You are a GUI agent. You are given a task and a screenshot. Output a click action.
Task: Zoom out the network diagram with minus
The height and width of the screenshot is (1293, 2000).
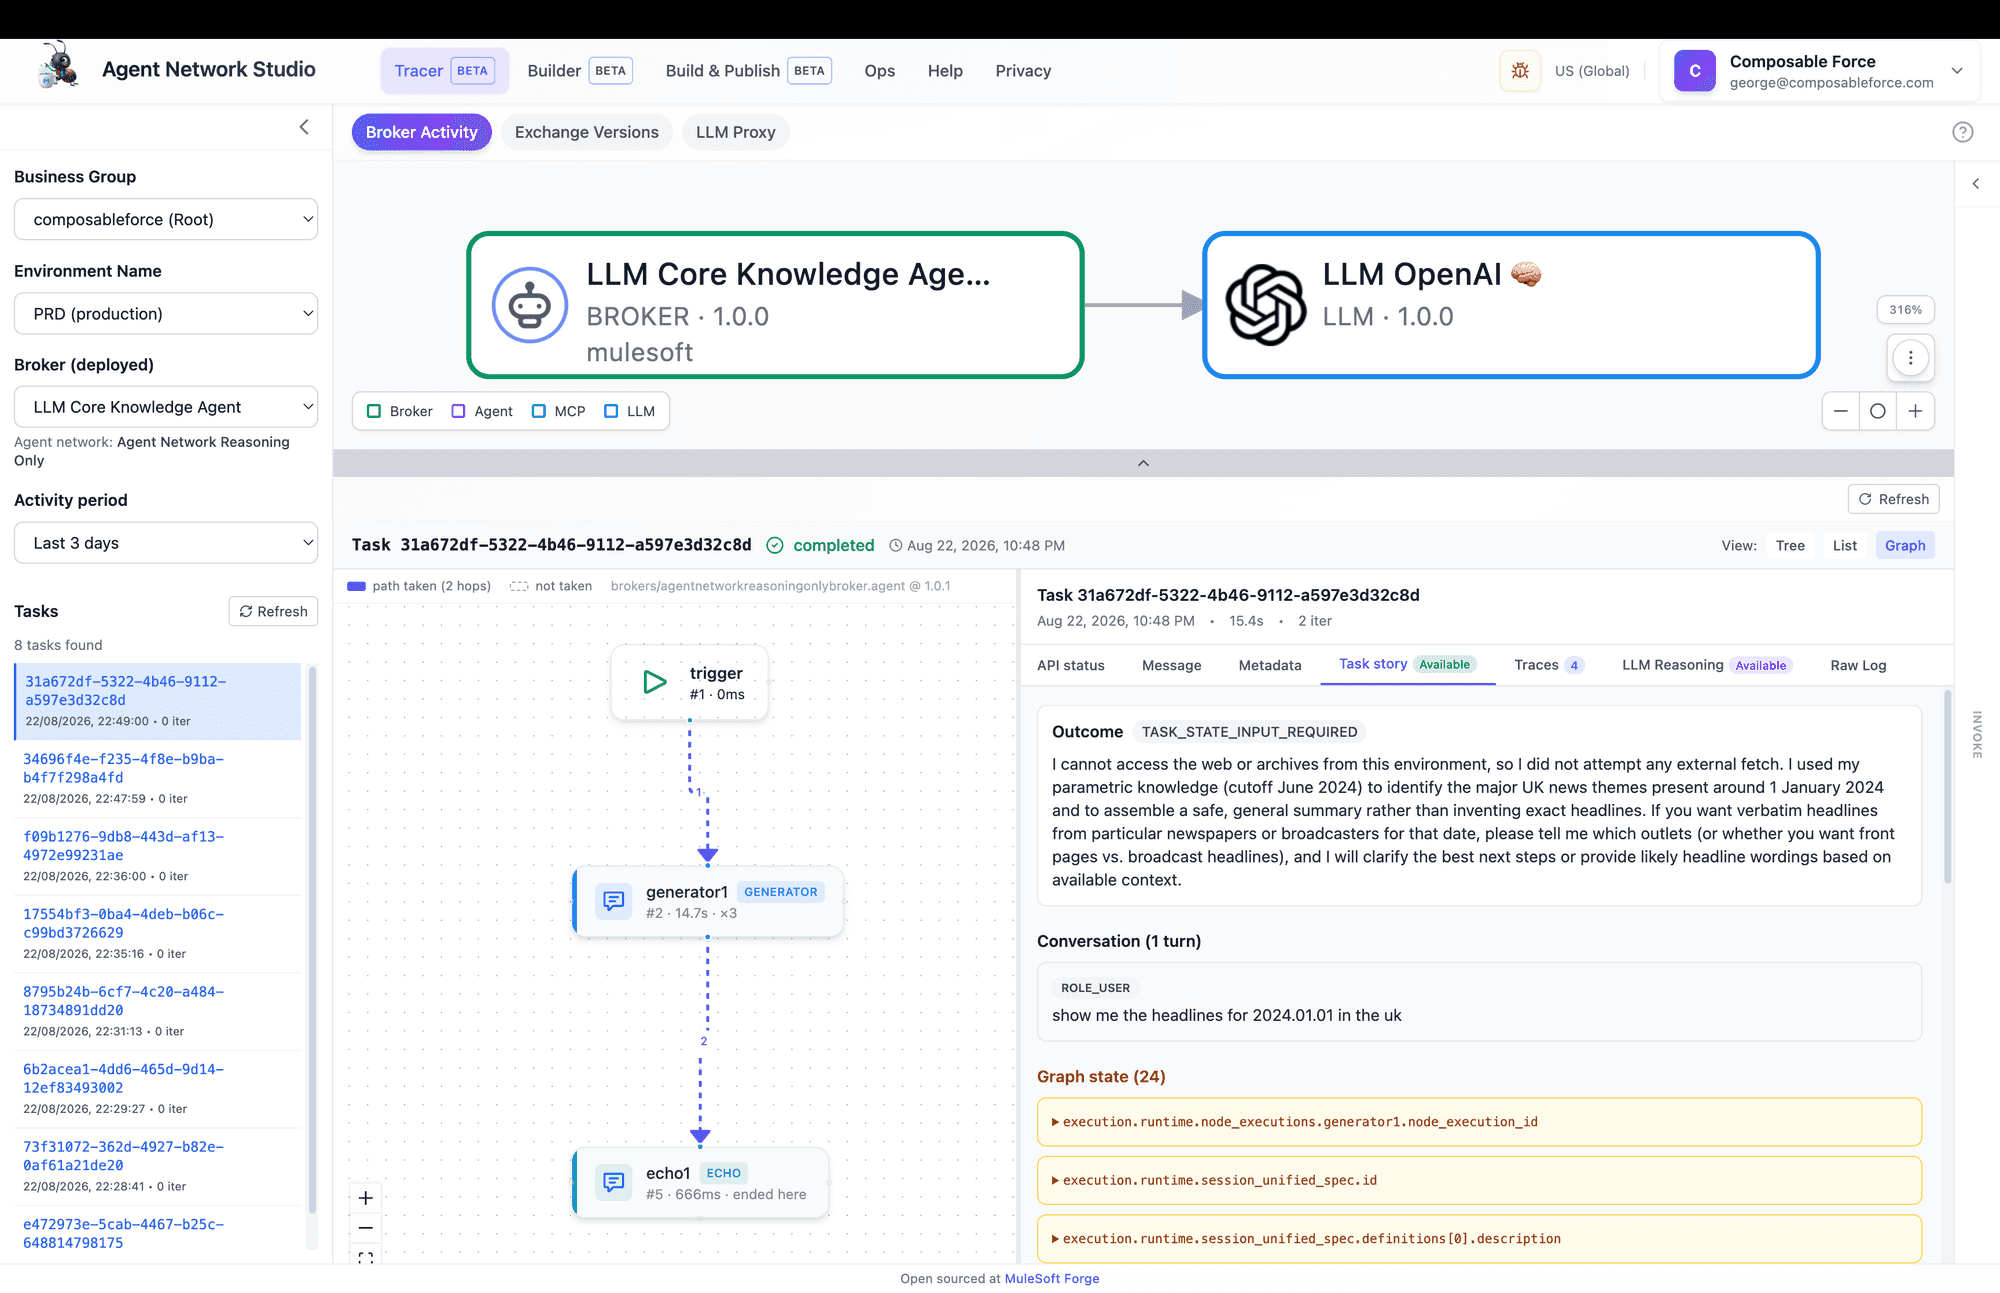coord(1840,411)
